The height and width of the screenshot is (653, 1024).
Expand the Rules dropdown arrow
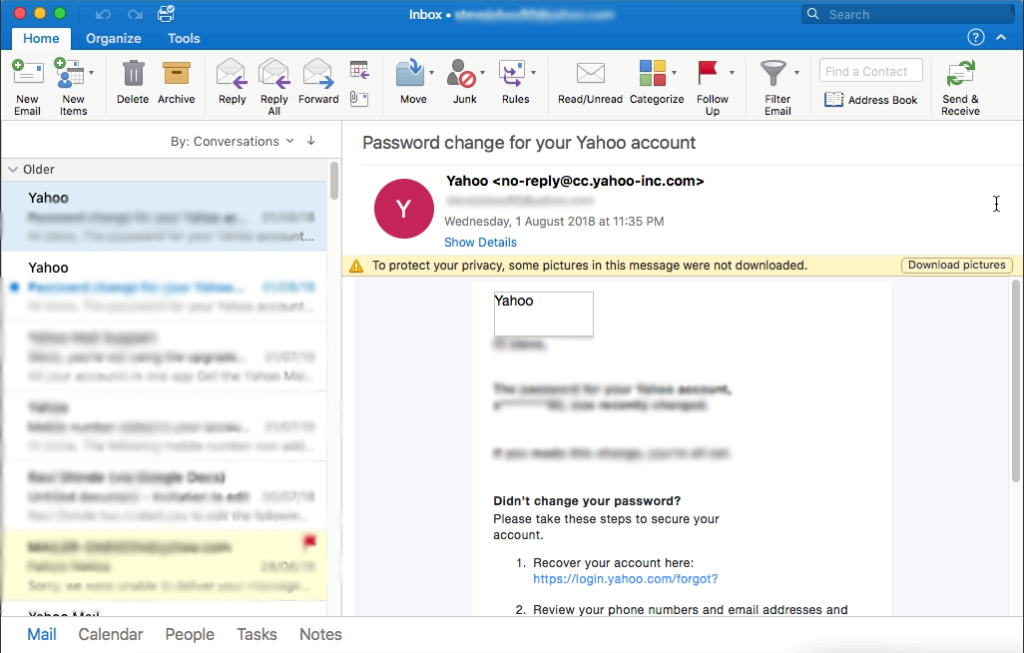(x=533, y=72)
